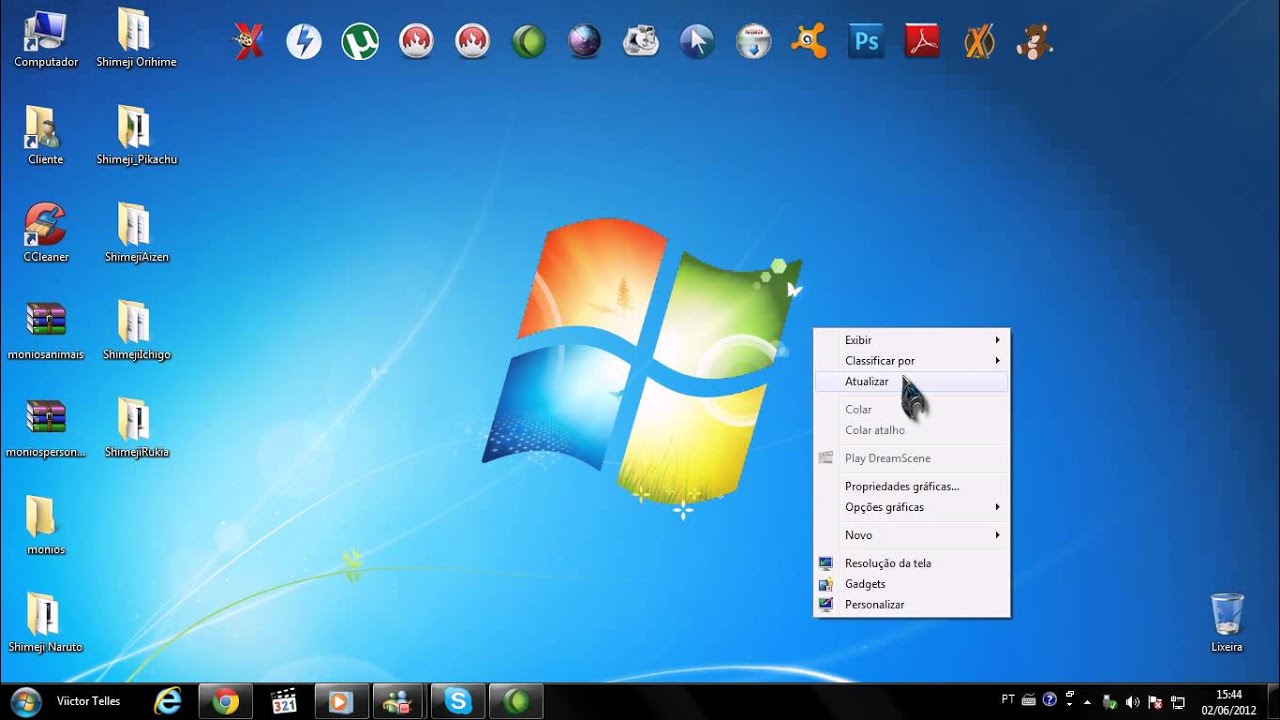Open the Windows Start menu
The height and width of the screenshot is (720, 1280).
coord(26,701)
